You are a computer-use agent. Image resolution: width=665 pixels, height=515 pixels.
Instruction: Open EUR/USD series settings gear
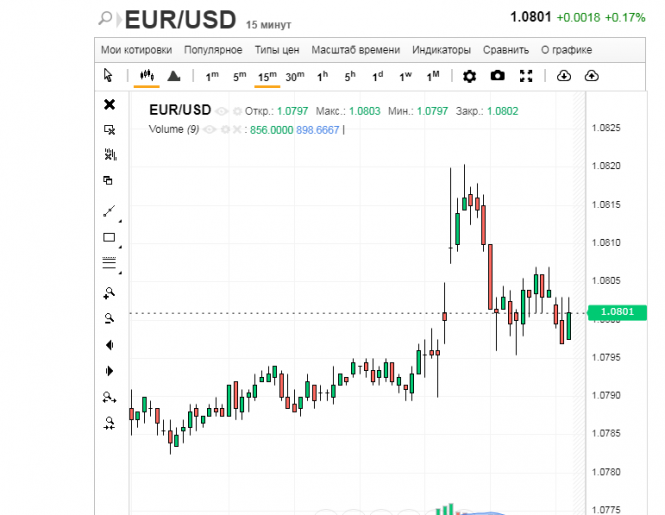click(238, 112)
